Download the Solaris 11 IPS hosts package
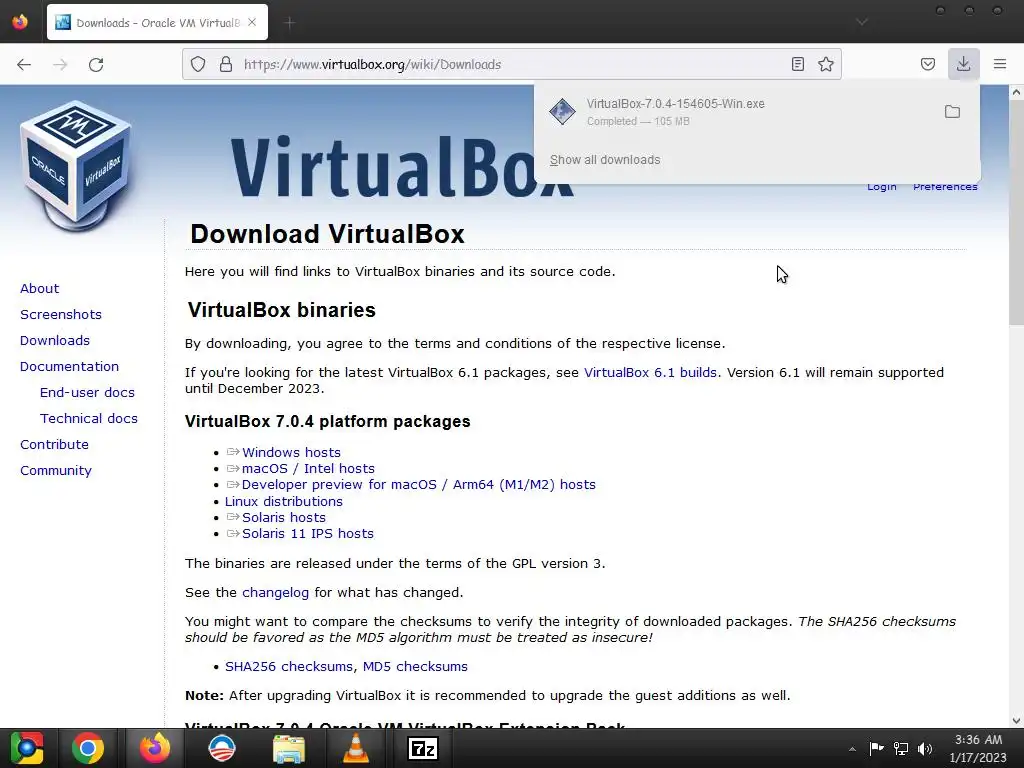 tap(308, 534)
